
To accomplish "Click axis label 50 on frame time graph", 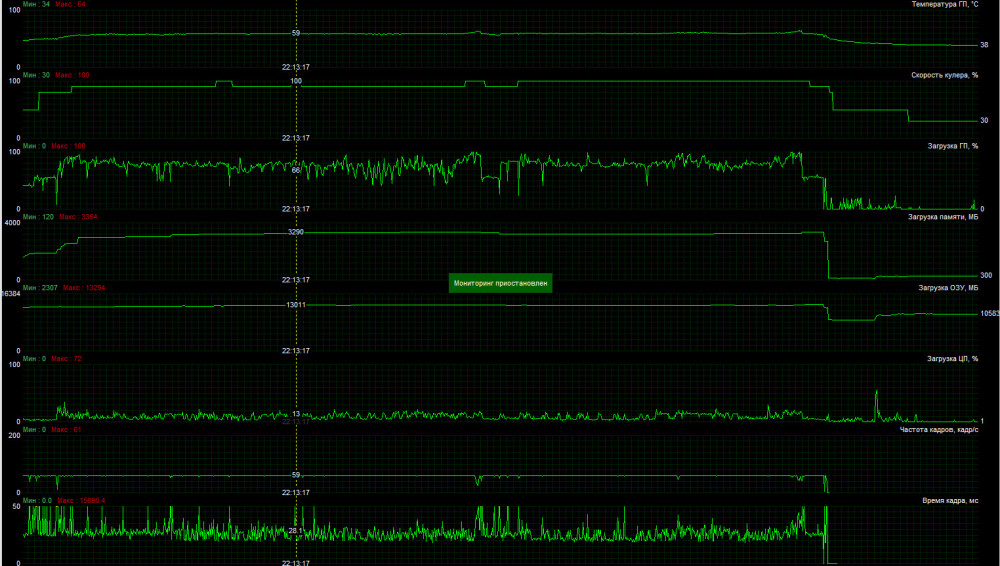I will pos(16,506).
